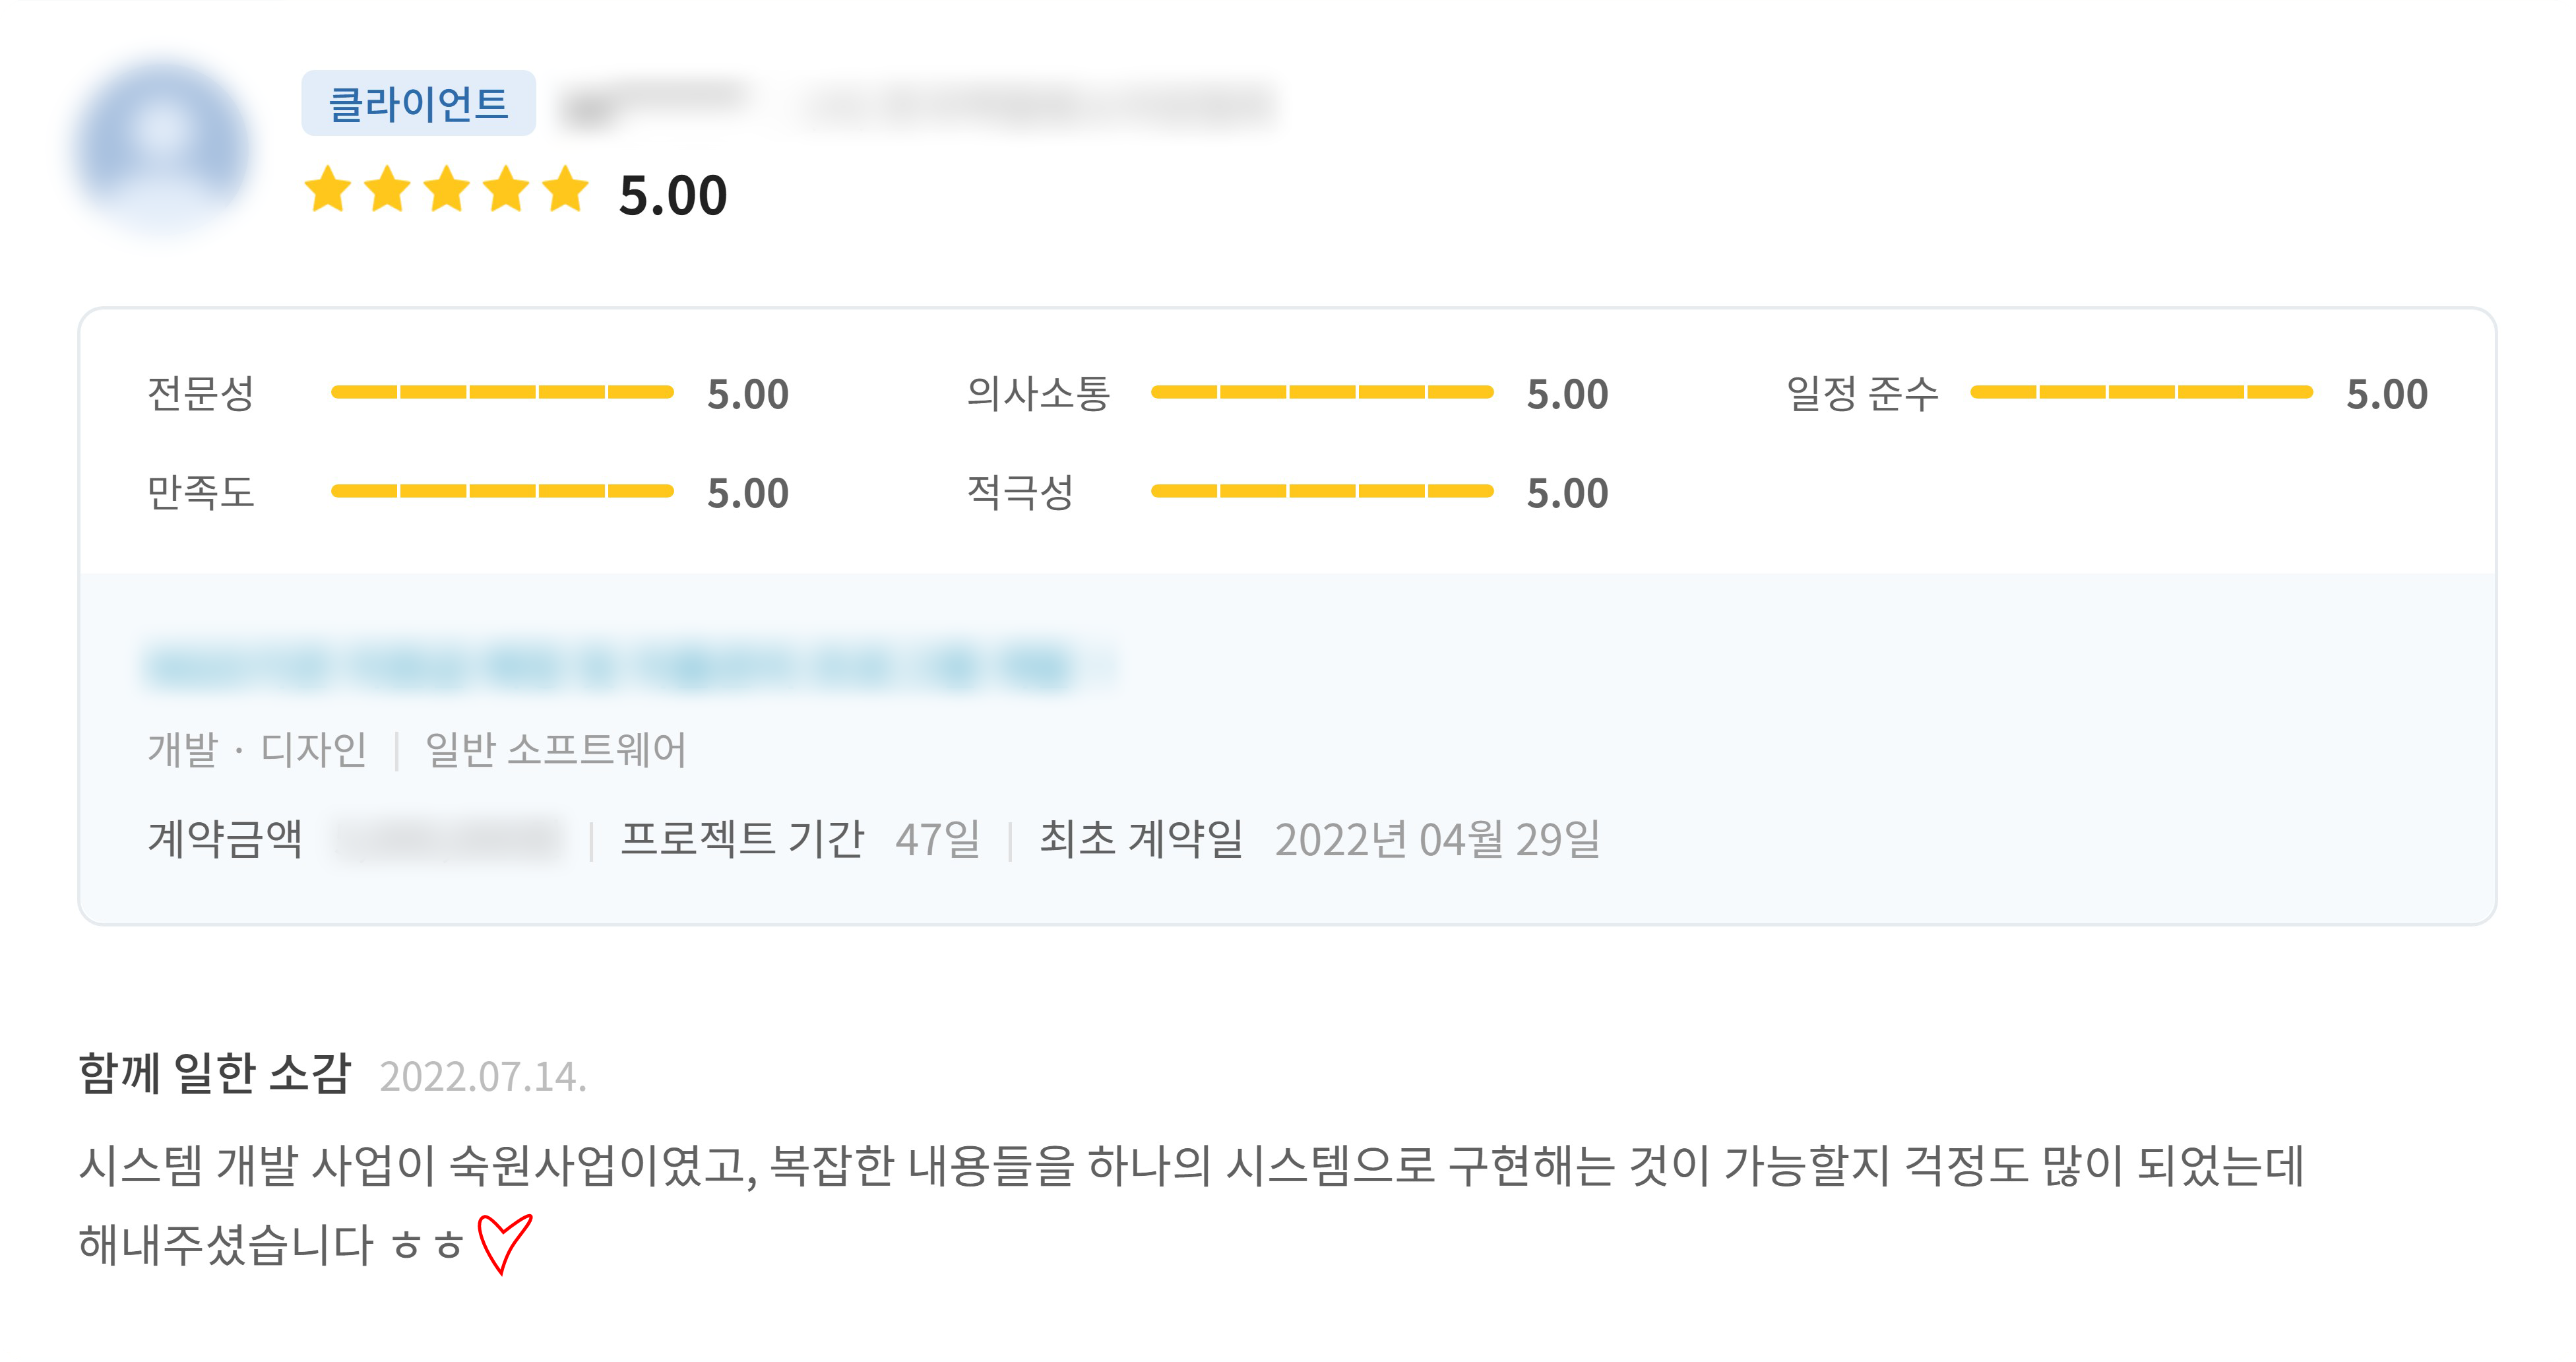The height and width of the screenshot is (1362, 2576).
Task: Click the 47일 project duration value
Action: pyautogui.click(x=937, y=838)
